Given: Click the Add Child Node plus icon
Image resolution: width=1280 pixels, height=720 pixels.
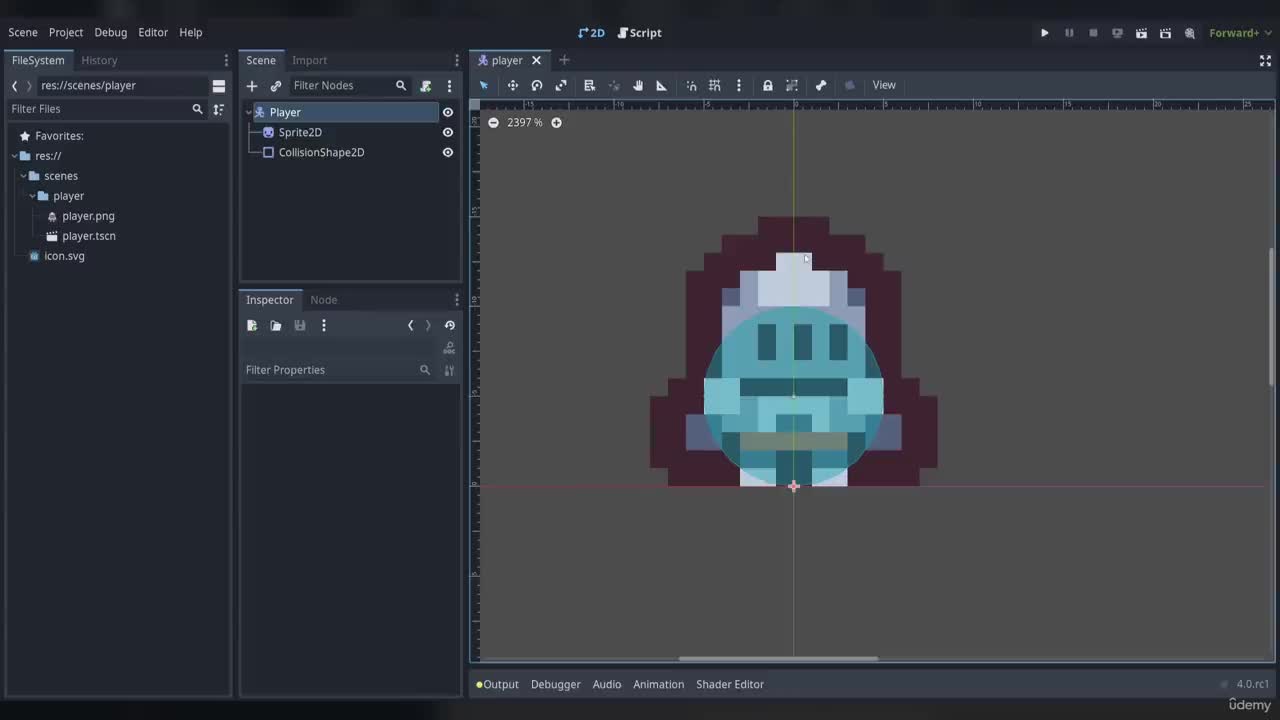Looking at the screenshot, I should click(252, 86).
